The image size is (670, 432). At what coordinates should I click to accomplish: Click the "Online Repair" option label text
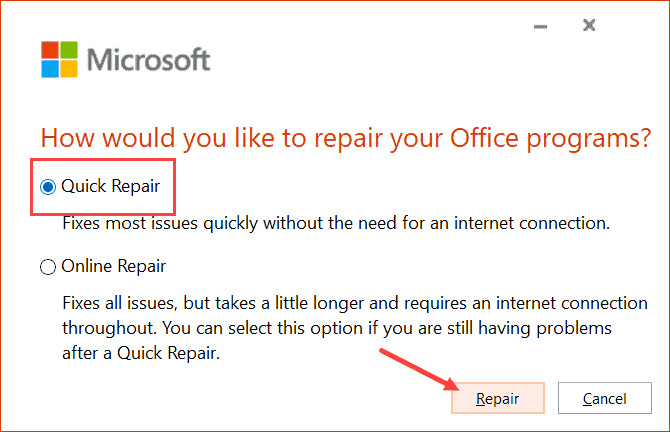[113, 267]
